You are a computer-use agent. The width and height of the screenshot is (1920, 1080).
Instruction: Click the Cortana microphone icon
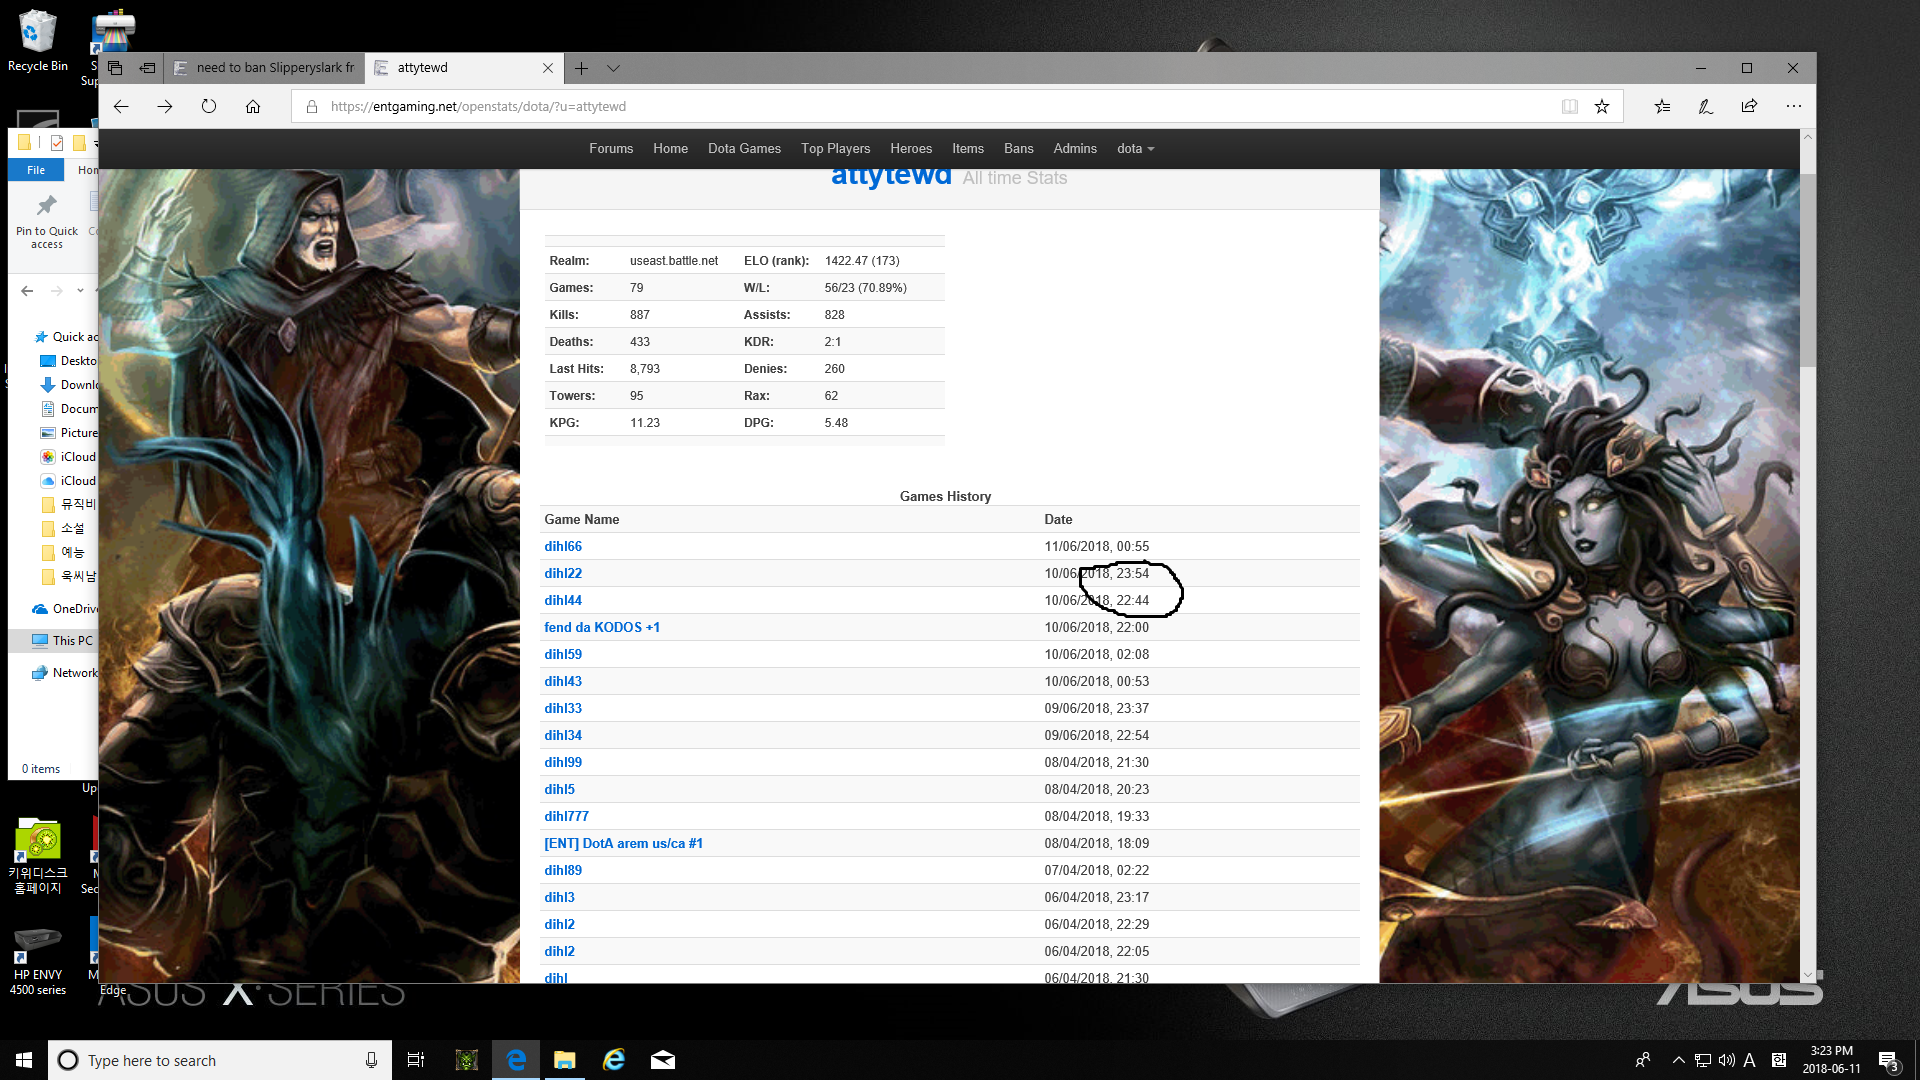pos(371,1060)
